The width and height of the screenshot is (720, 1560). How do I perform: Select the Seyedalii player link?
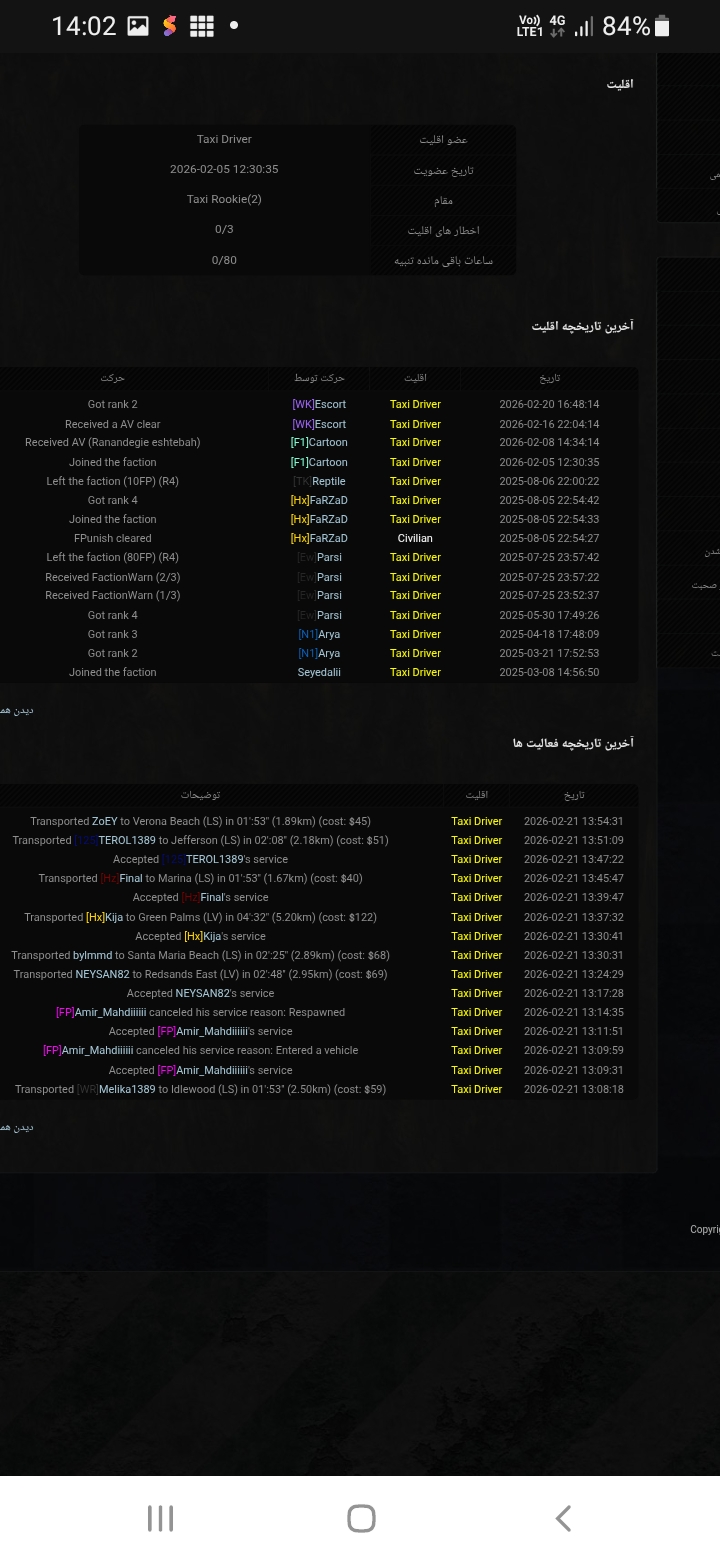(x=319, y=672)
